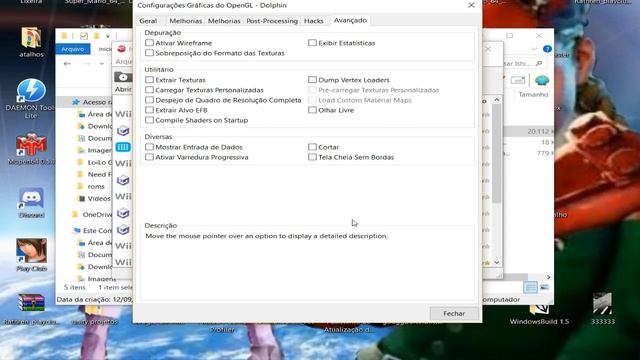The height and width of the screenshot is (360, 640).
Task: Toggle Dump Vertex Loaders checkbox
Action: pos(312,80)
